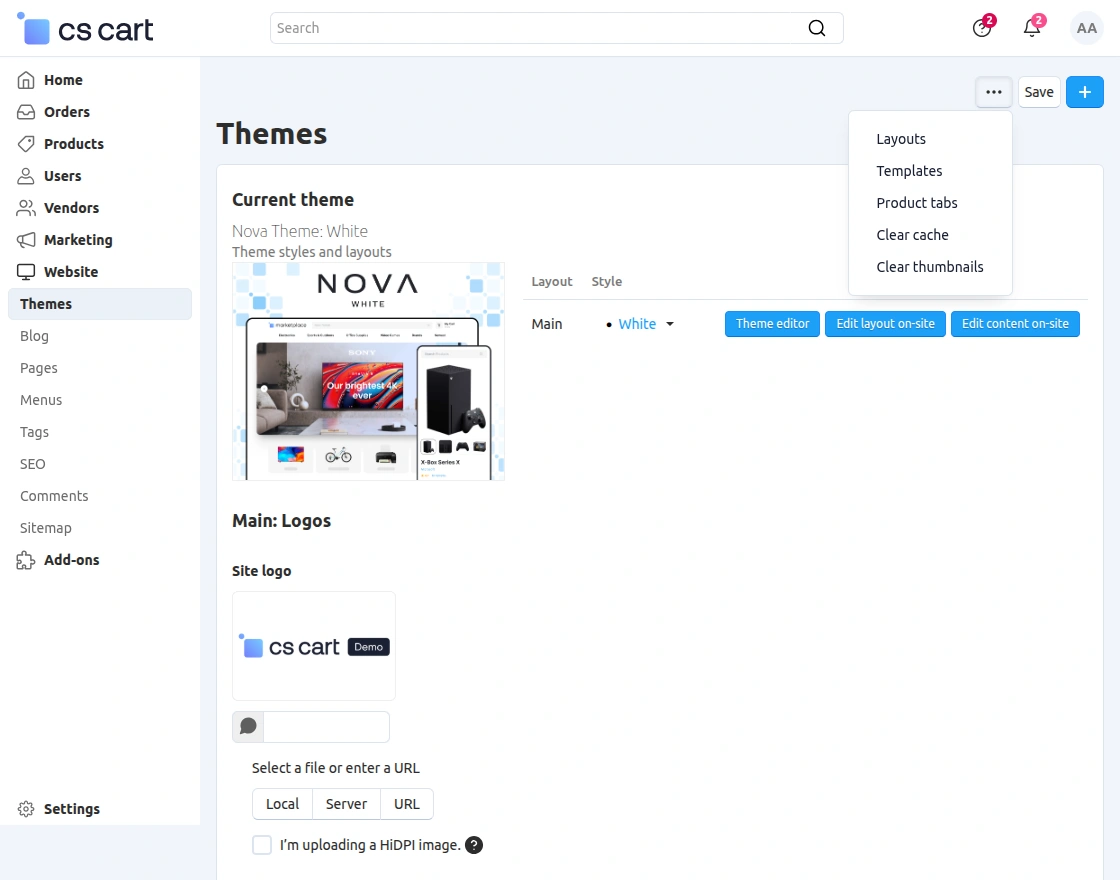Save the theme settings
The image size is (1120, 880).
(x=1038, y=91)
